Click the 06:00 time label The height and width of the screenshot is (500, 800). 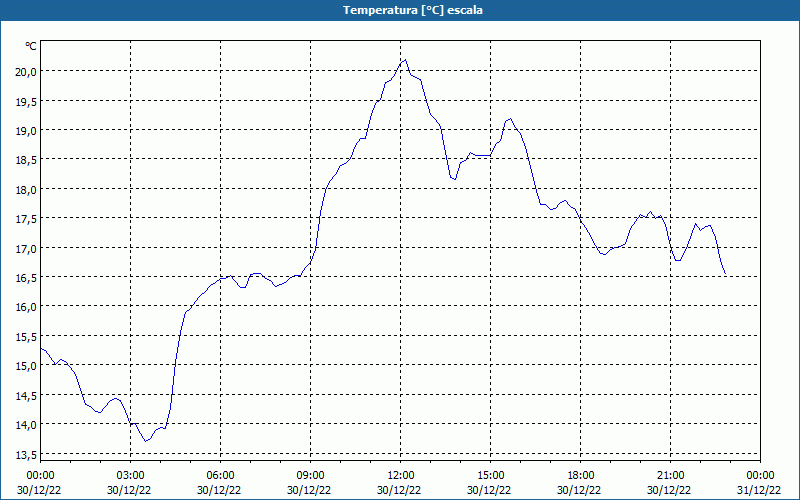(x=221, y=476)
